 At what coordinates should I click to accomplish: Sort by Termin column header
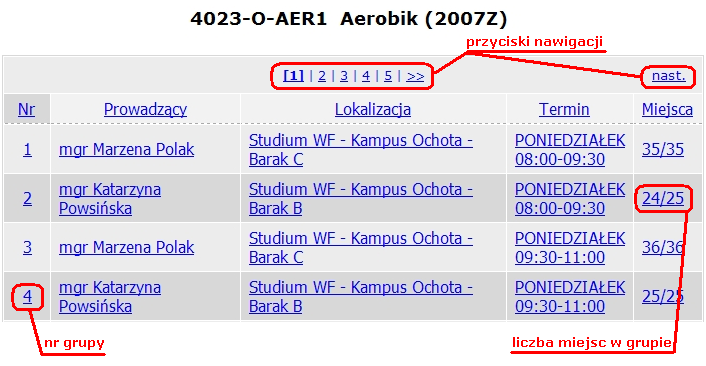pos(564,109)
